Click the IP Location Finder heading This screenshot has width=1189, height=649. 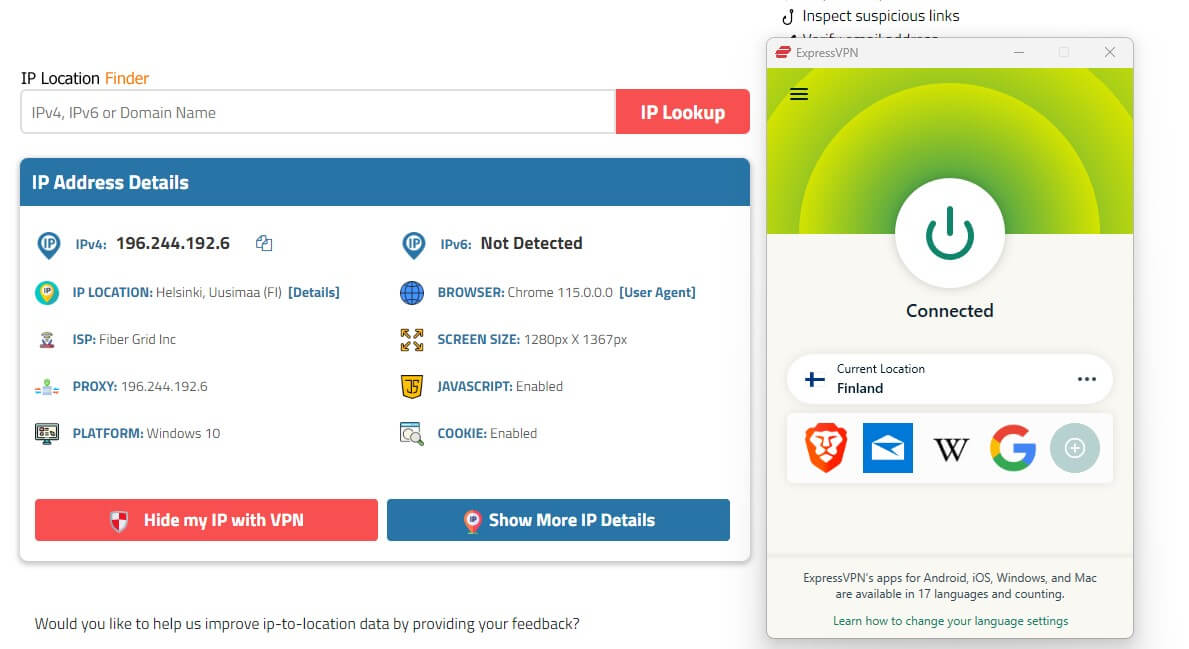(x=85, y=78)
